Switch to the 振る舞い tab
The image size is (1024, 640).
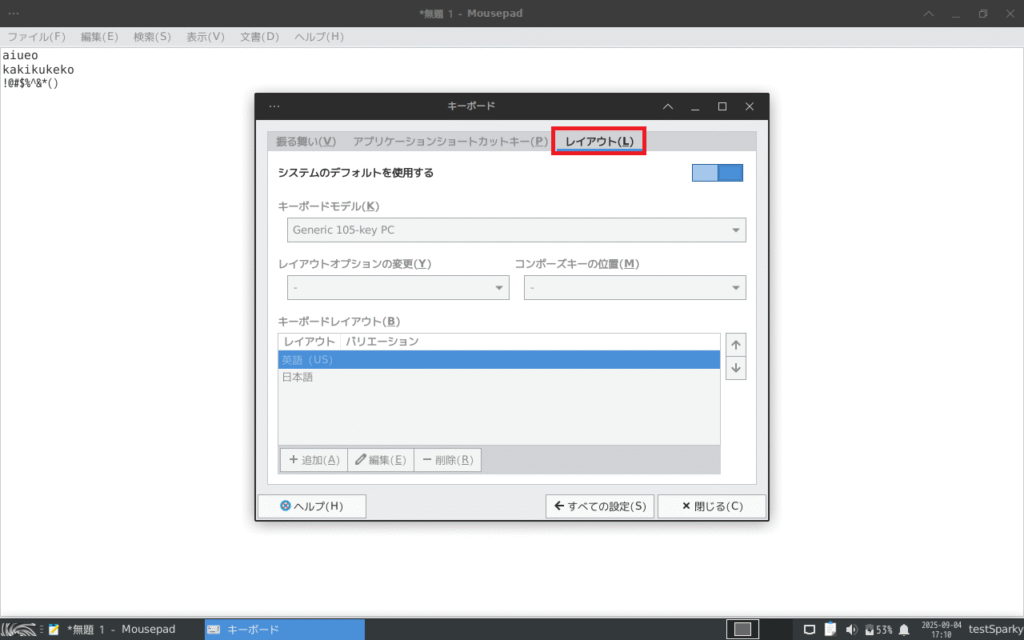[306, 142]
